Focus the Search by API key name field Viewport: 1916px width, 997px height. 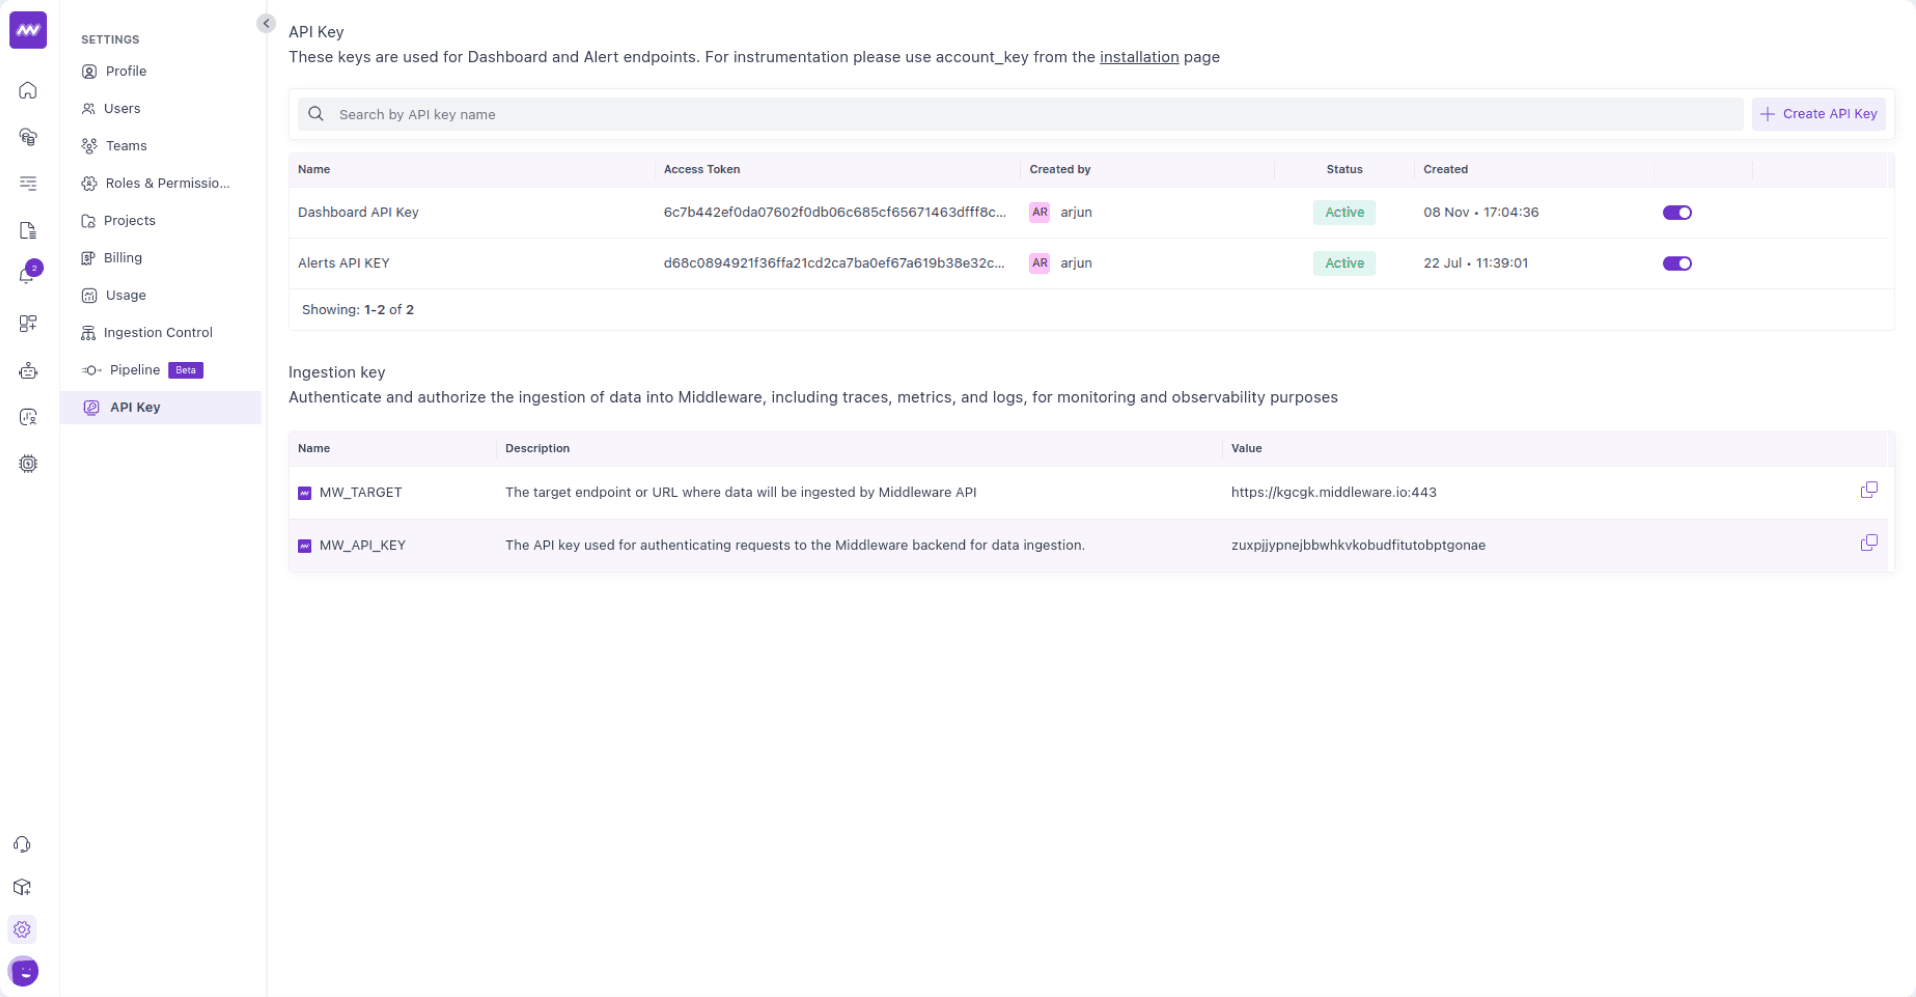click(1020, 114)
